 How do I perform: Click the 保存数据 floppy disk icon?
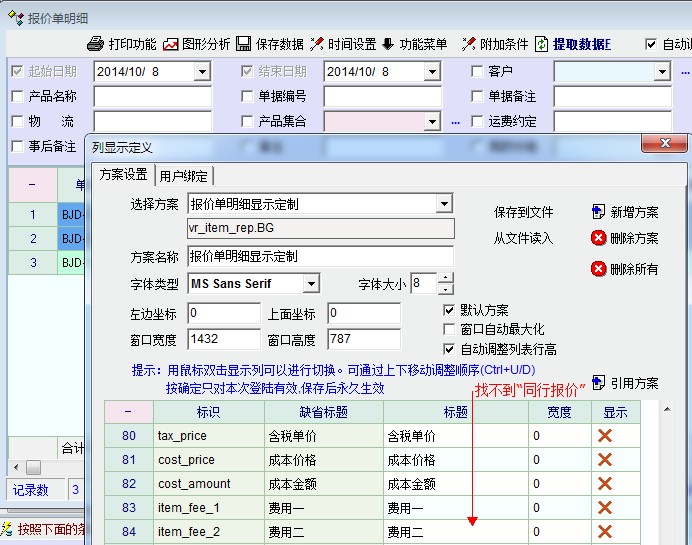tap(244, 44)
